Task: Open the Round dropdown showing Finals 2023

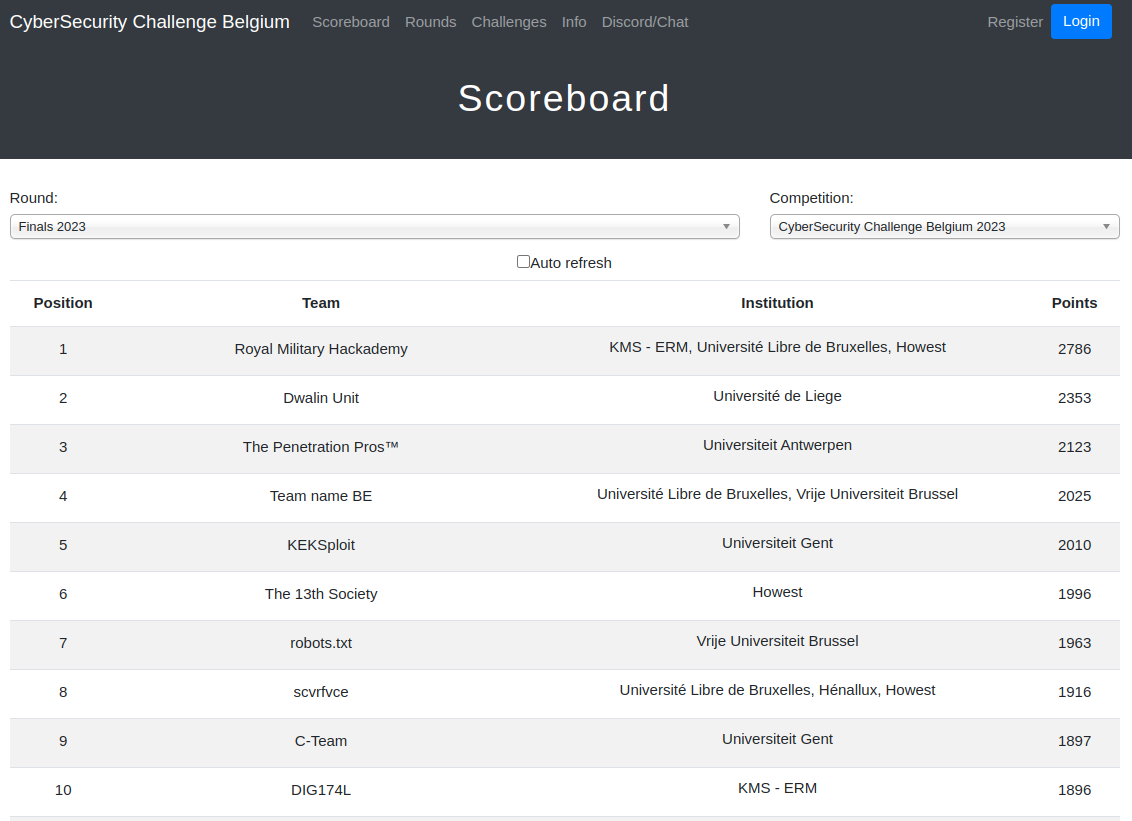Action: coord(375,227)
